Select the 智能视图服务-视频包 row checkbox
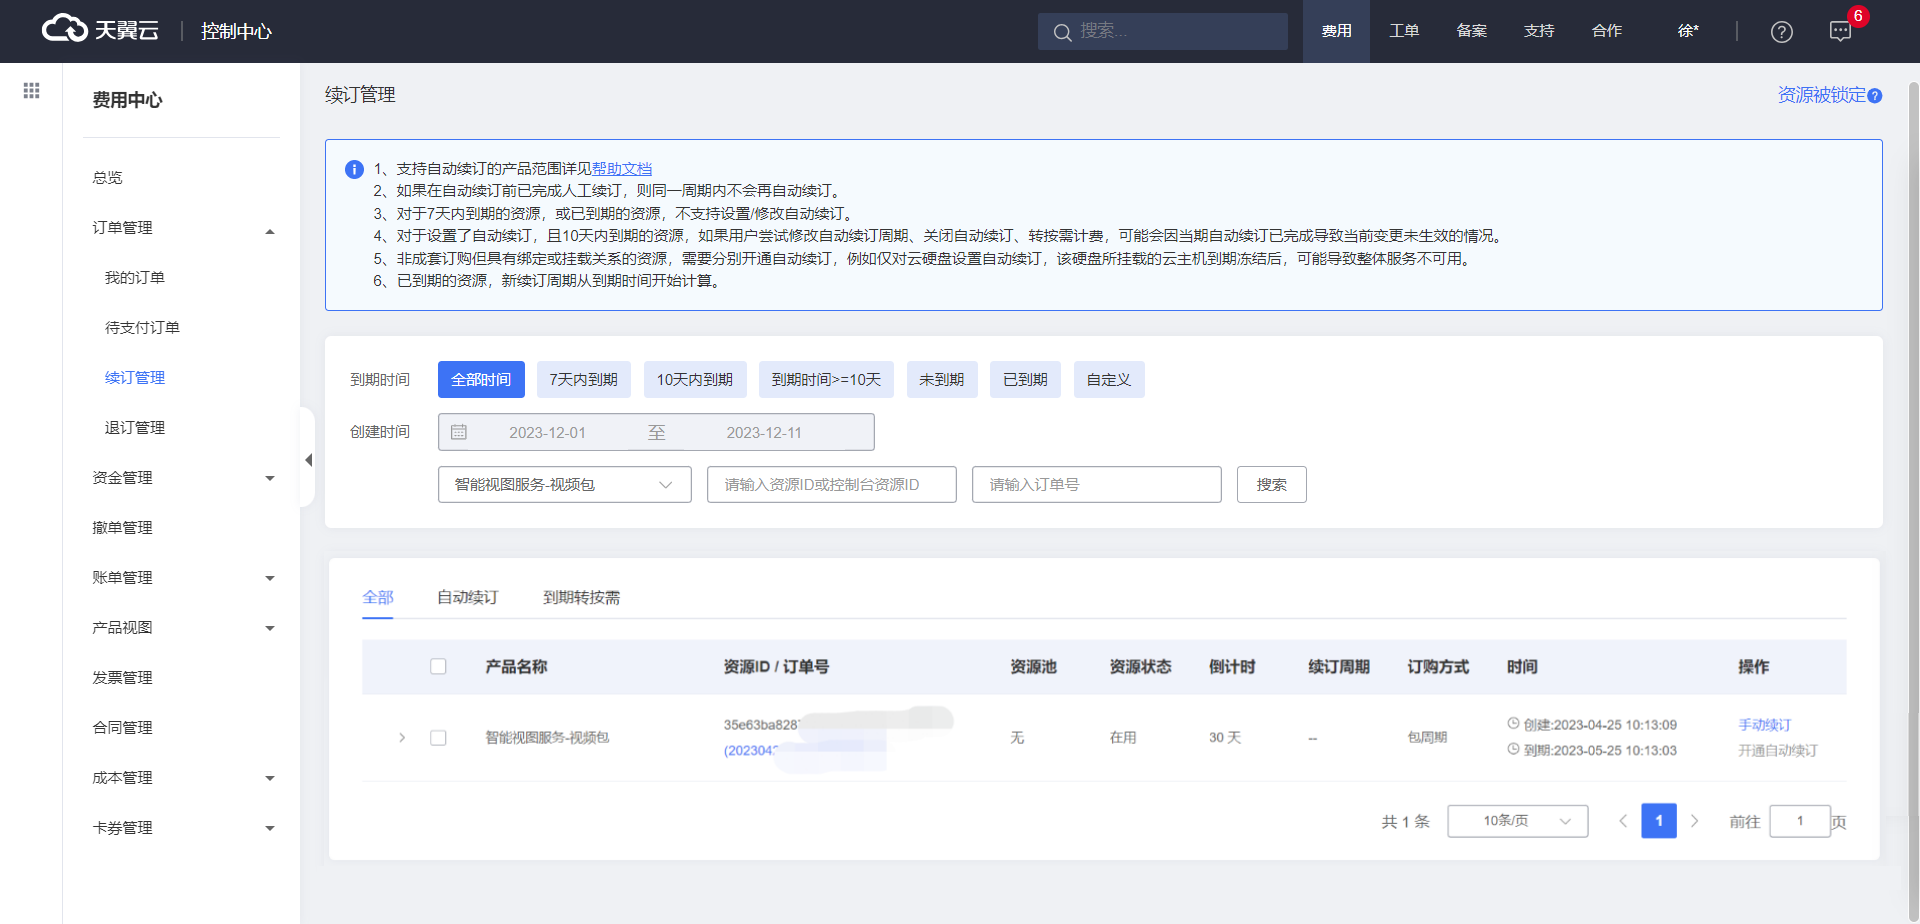1920x924 pixels. coord(438,738)
